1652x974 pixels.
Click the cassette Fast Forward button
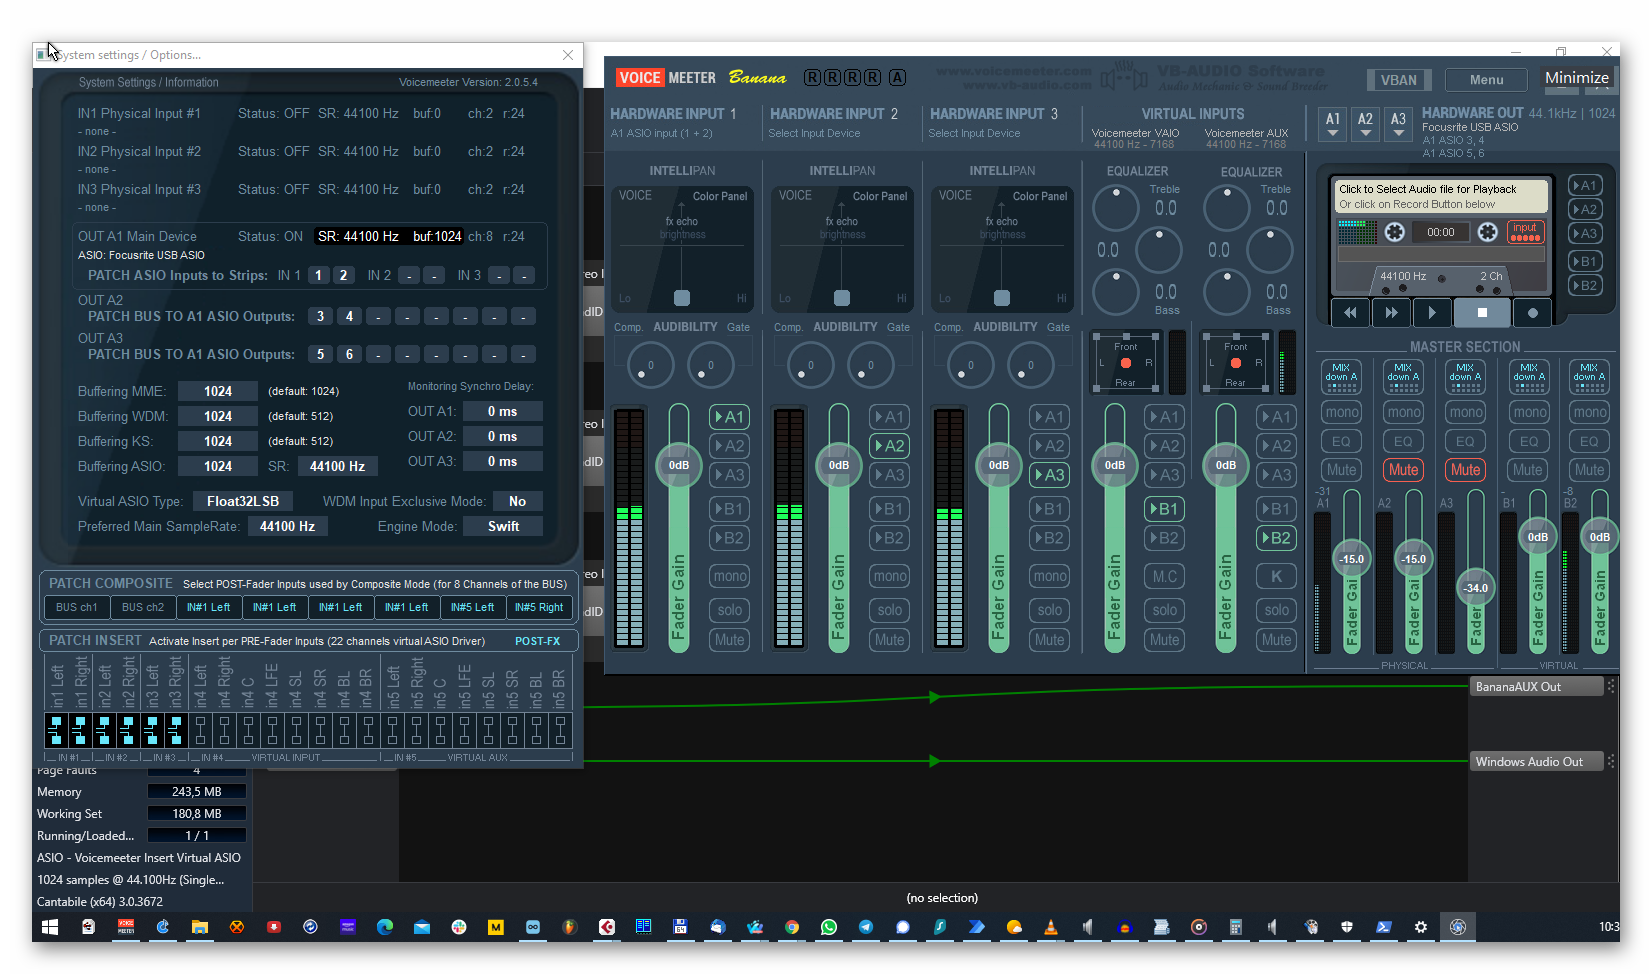(x=1391, y=313)
